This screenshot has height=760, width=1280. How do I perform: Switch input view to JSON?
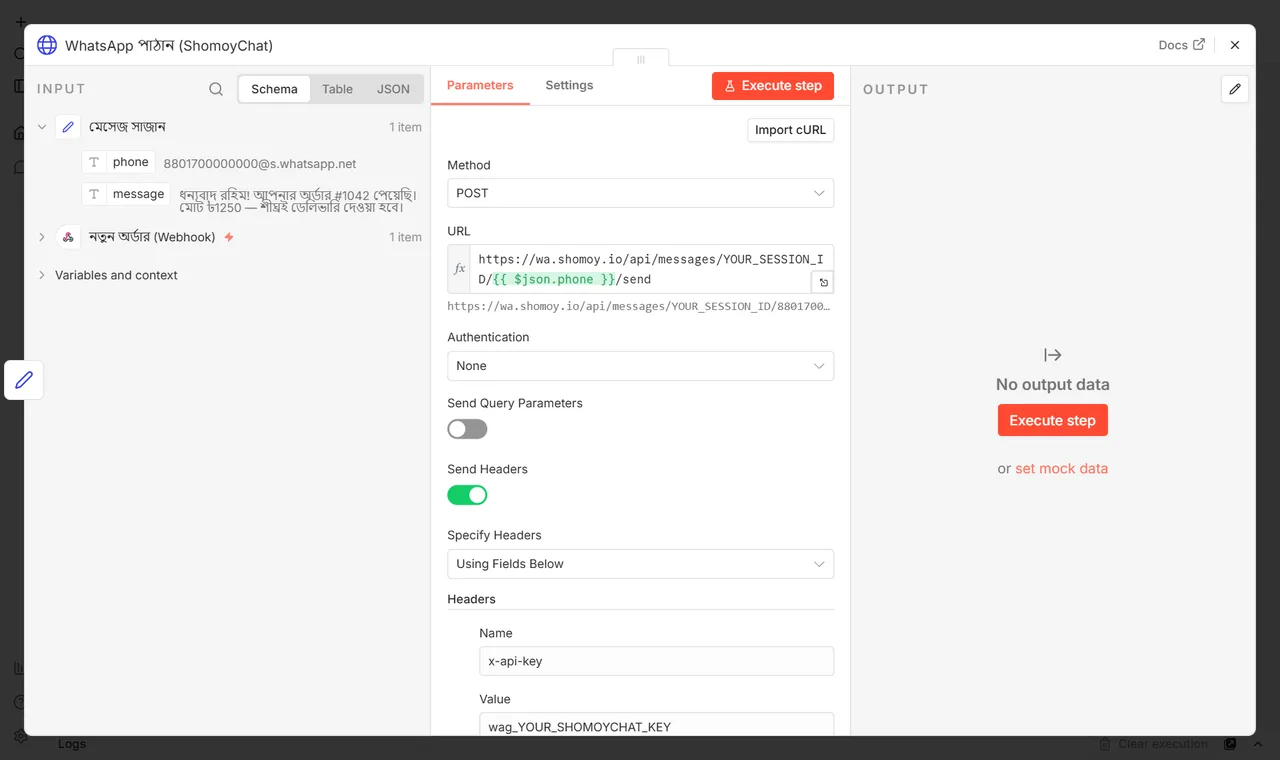[393, 89]
